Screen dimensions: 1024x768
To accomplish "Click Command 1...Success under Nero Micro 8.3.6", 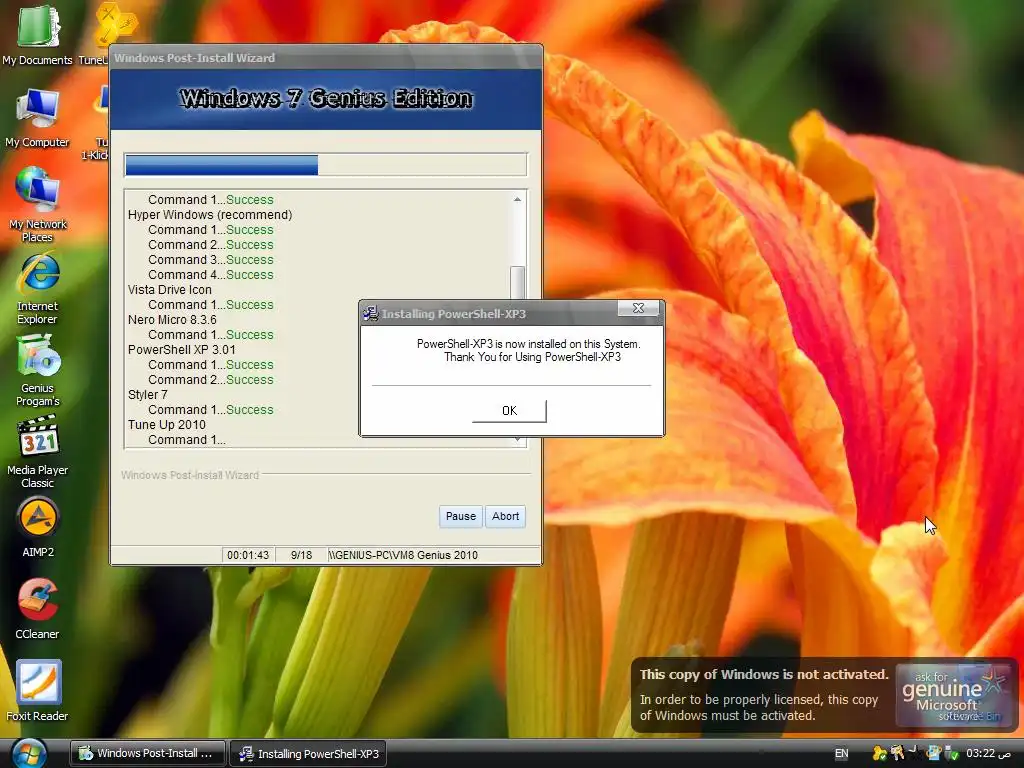I will (x=210, y=335).
